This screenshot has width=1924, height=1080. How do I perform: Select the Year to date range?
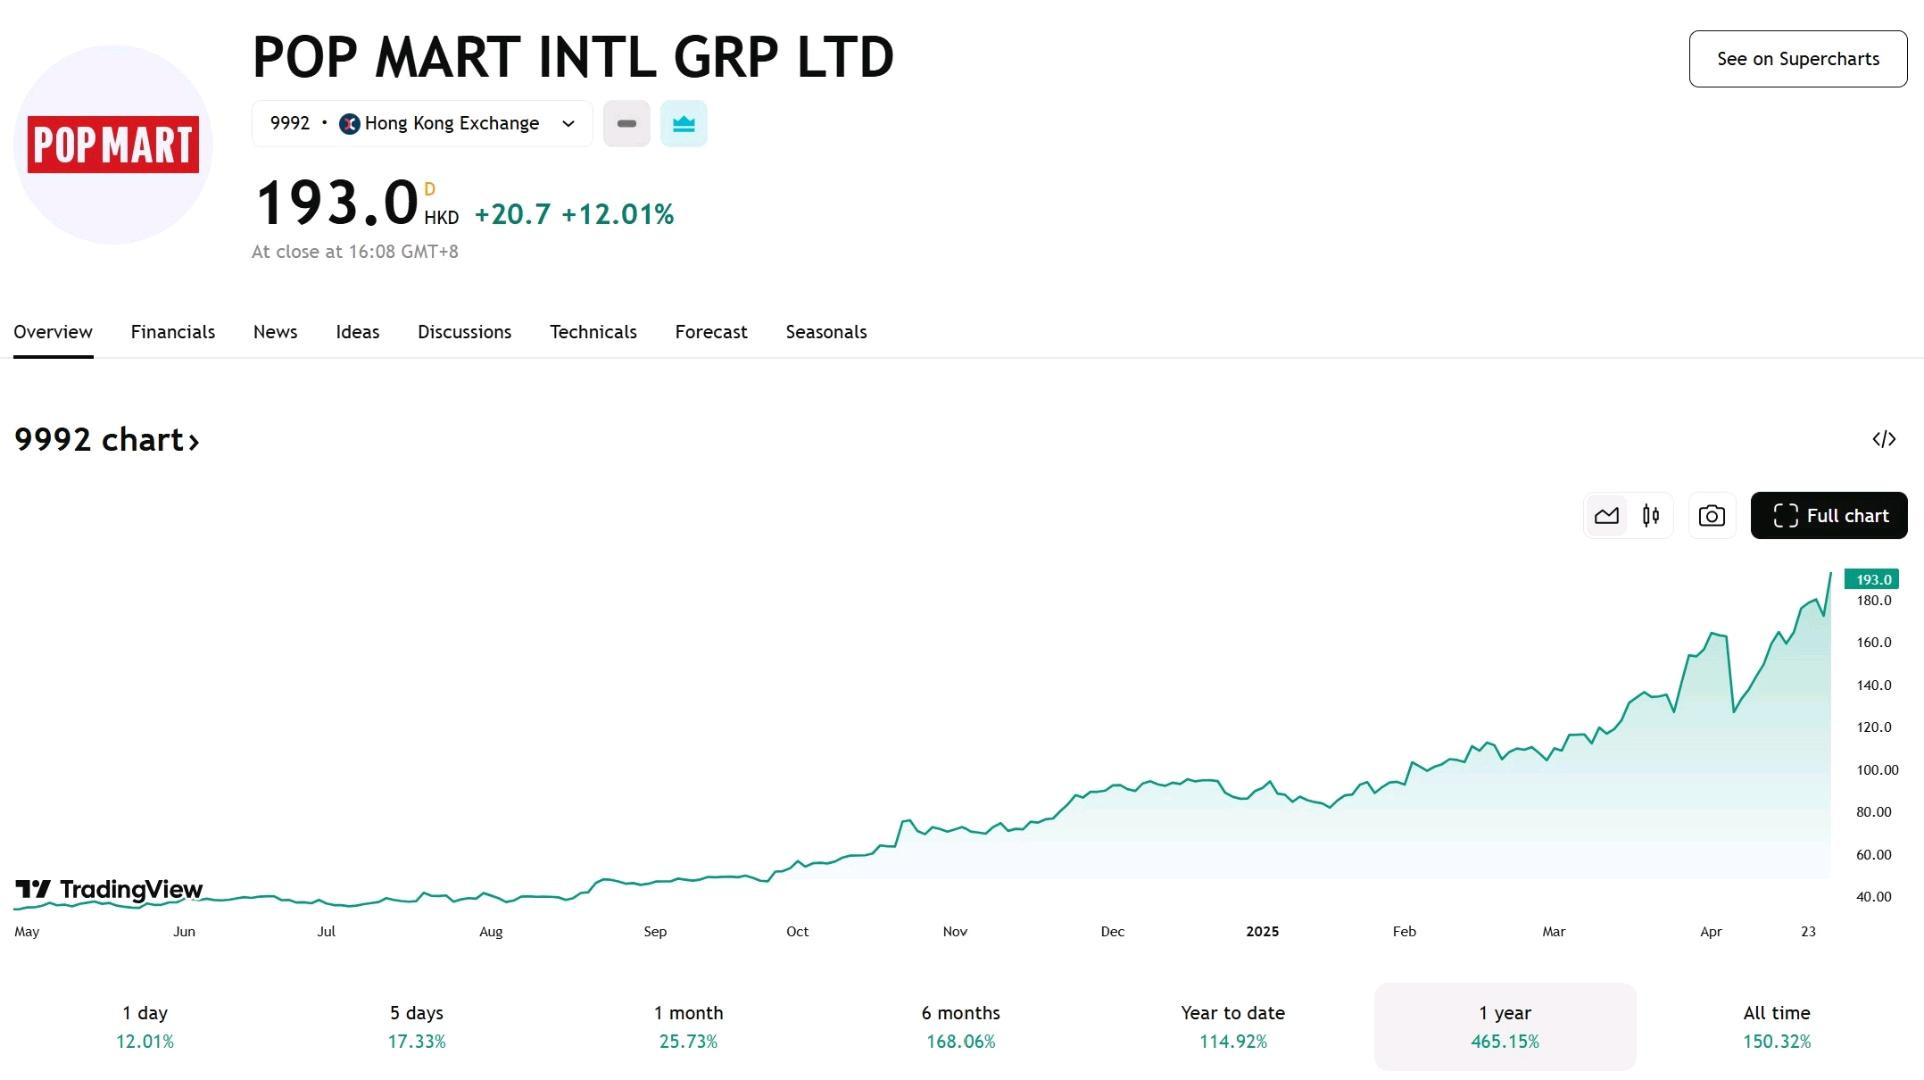(x=1233, y=1027)
